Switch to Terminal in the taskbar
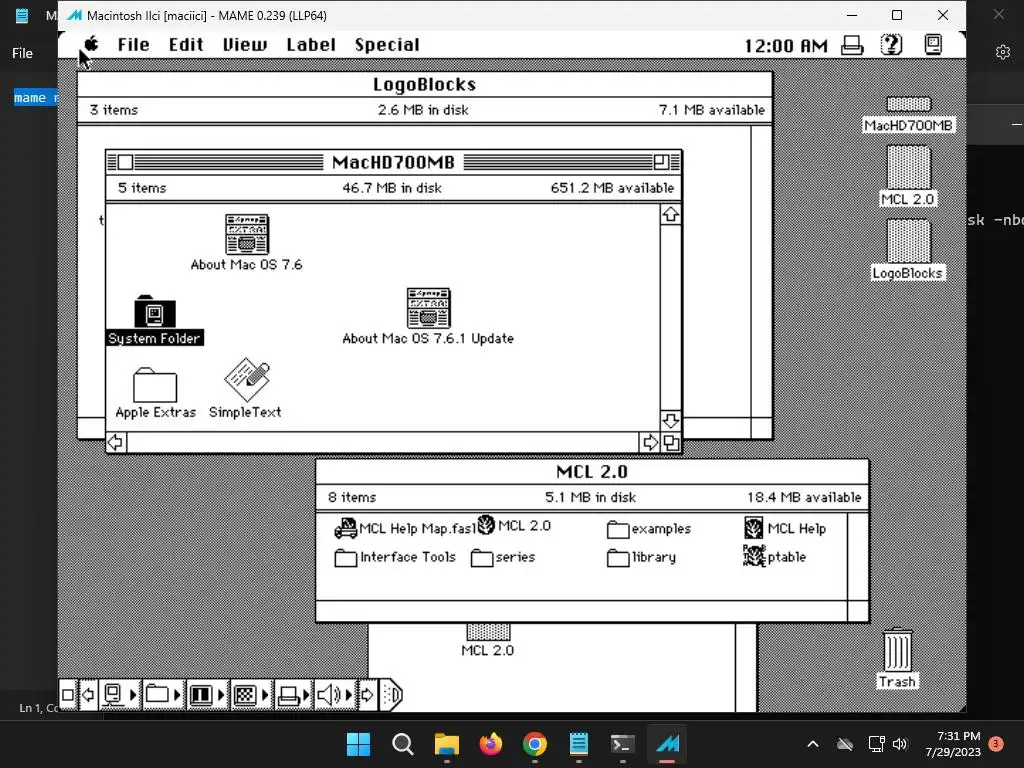This screenshot has height=768, width=1024. (x=622, y=744)
